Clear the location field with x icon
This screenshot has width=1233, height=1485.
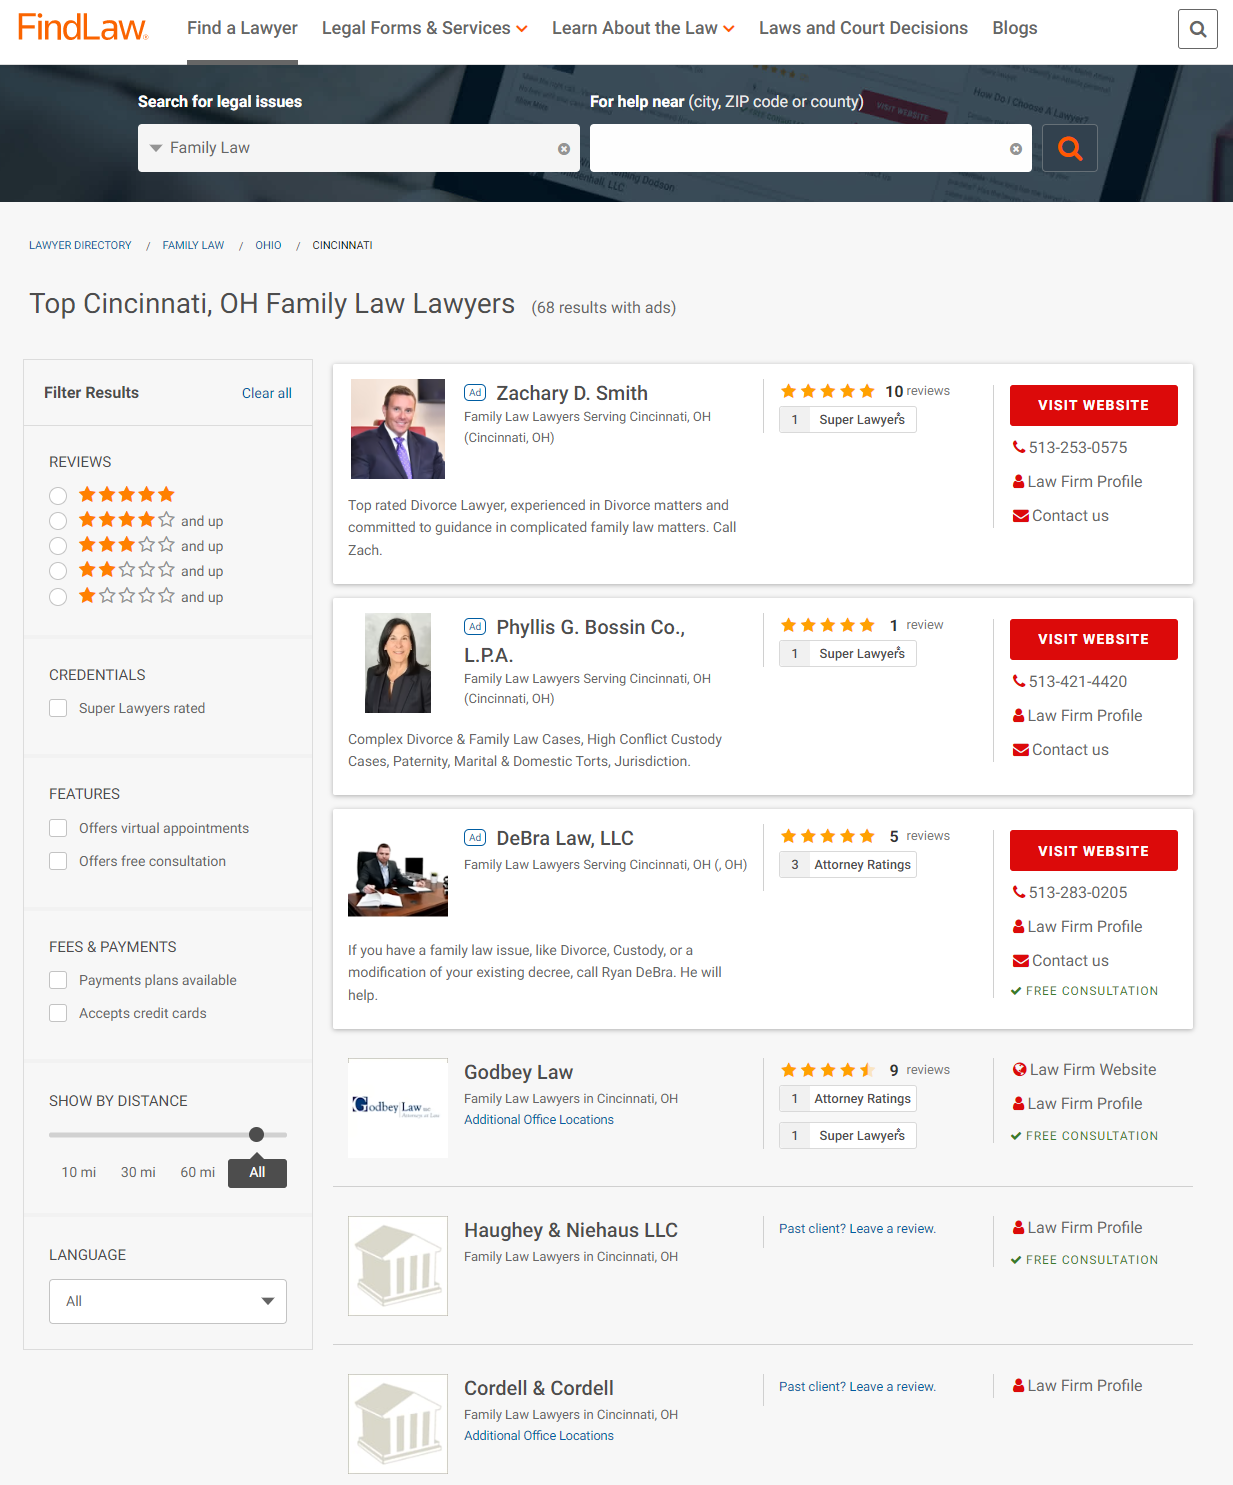pyautogui.click(x=1016, y=149)
